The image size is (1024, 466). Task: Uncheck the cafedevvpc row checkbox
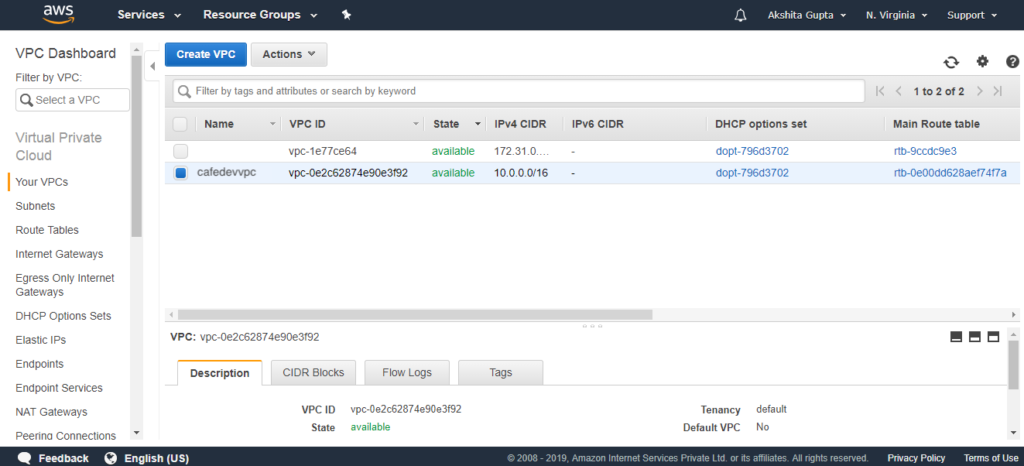pos(180,173)
